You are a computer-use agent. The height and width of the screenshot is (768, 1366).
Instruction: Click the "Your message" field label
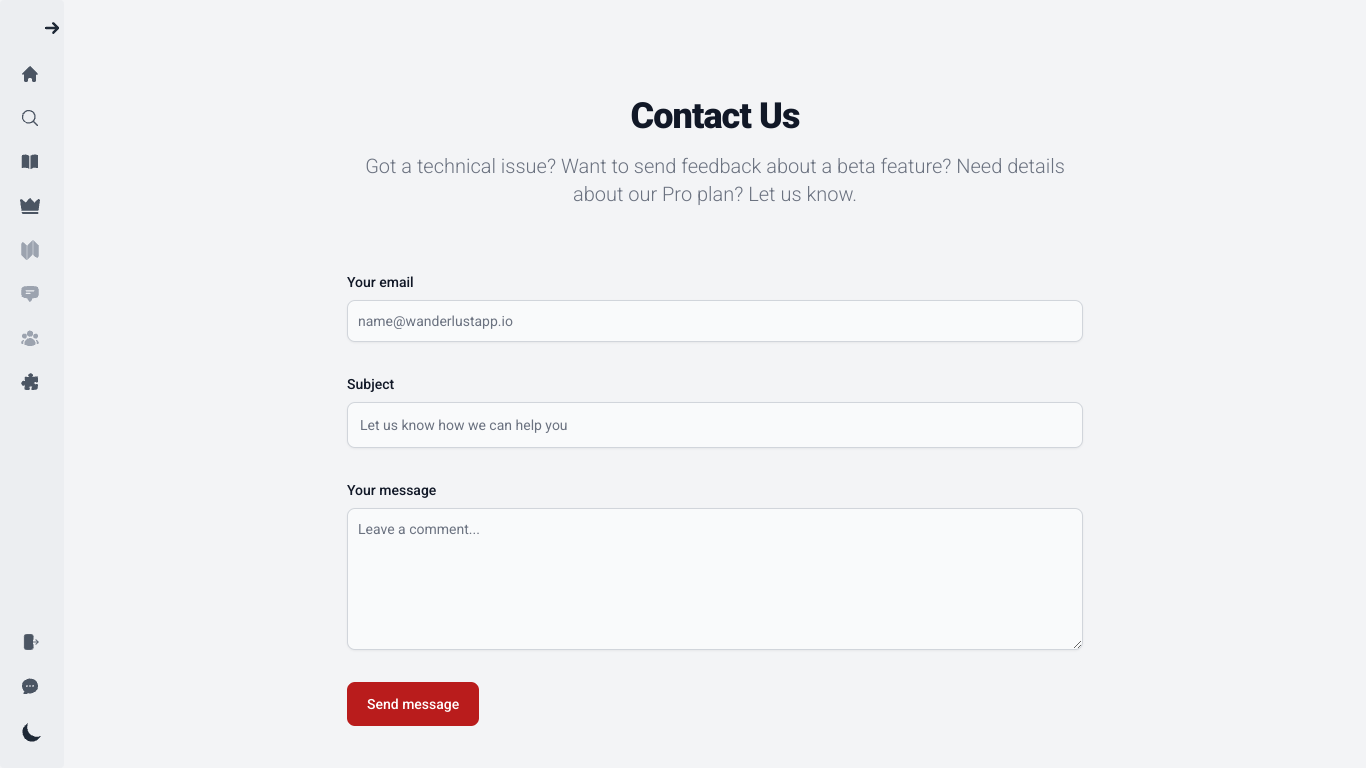[x=392, y=490]
